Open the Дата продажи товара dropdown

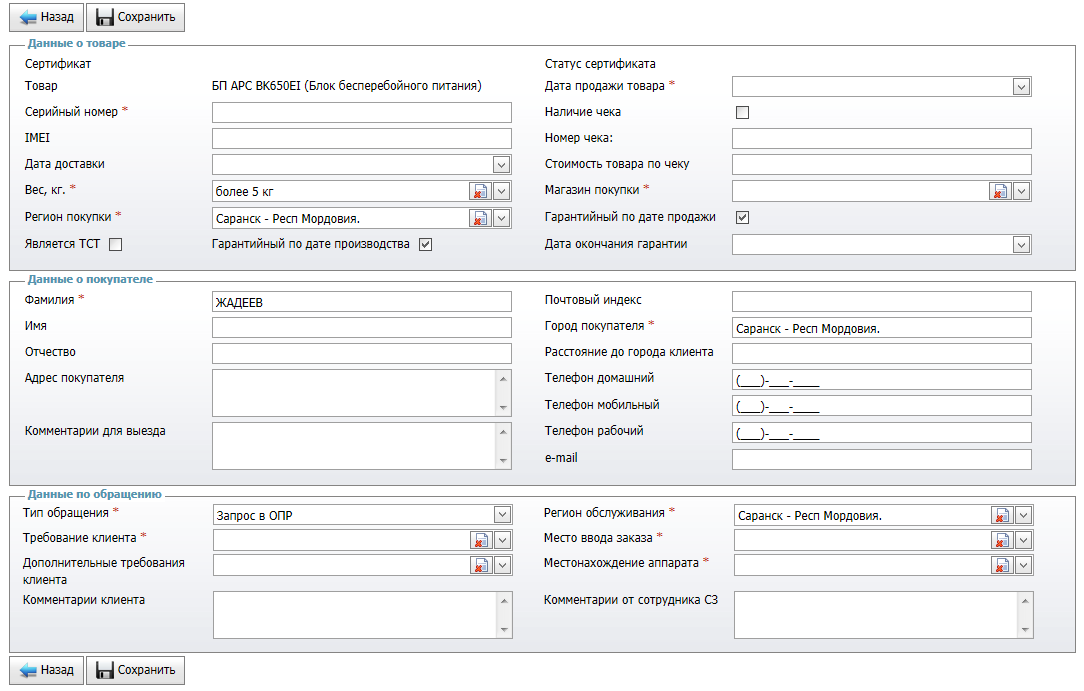tap(1021, 86)
